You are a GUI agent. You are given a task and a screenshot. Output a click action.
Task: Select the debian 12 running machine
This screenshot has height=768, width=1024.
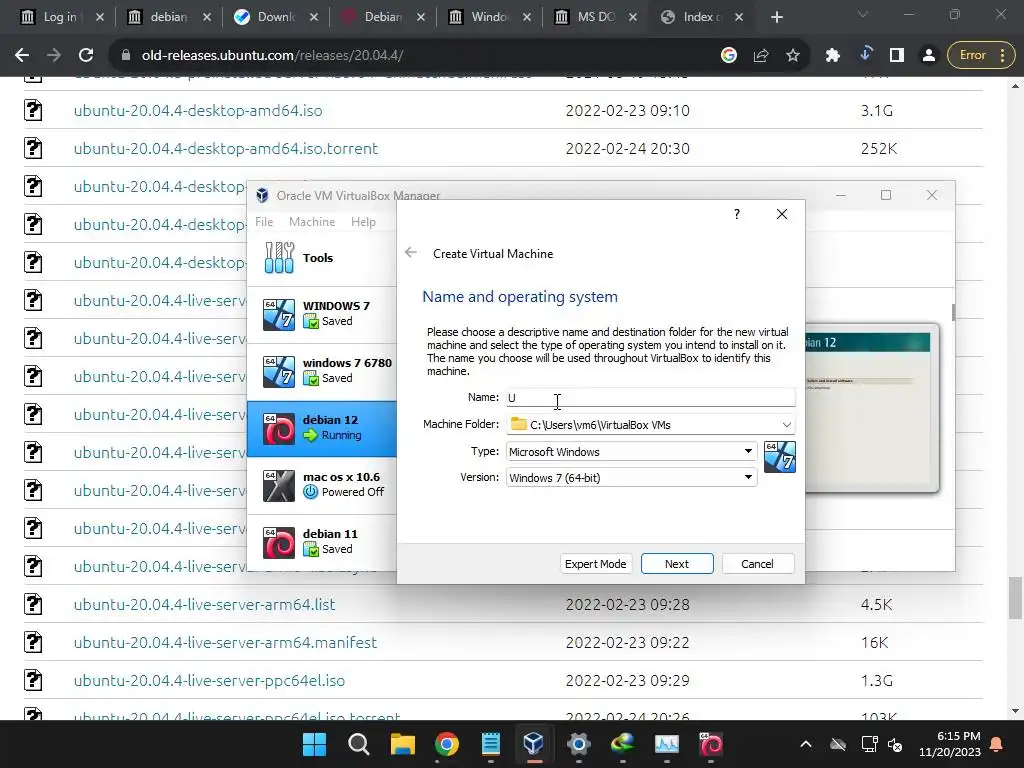tap(322, 428)
